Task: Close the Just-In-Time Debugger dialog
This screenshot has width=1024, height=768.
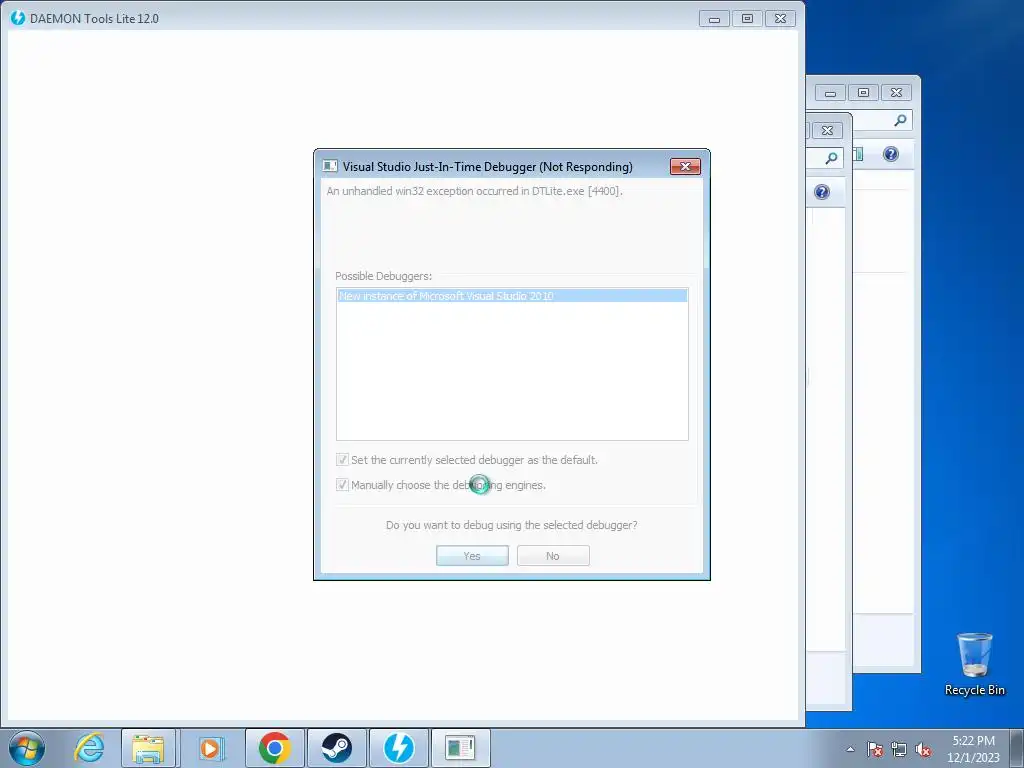Action: pyautogui.click(x=685, y=167)
